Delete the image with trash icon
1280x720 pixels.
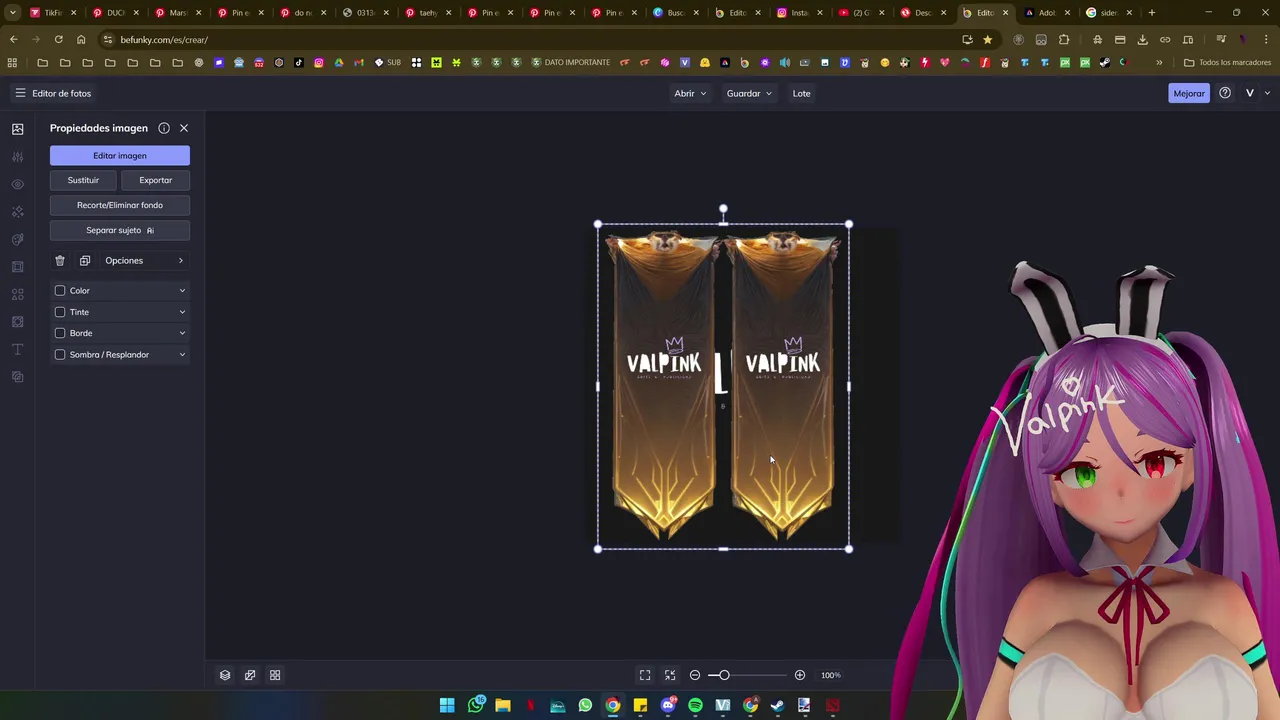pyautogui.click(x=60, y=260)
